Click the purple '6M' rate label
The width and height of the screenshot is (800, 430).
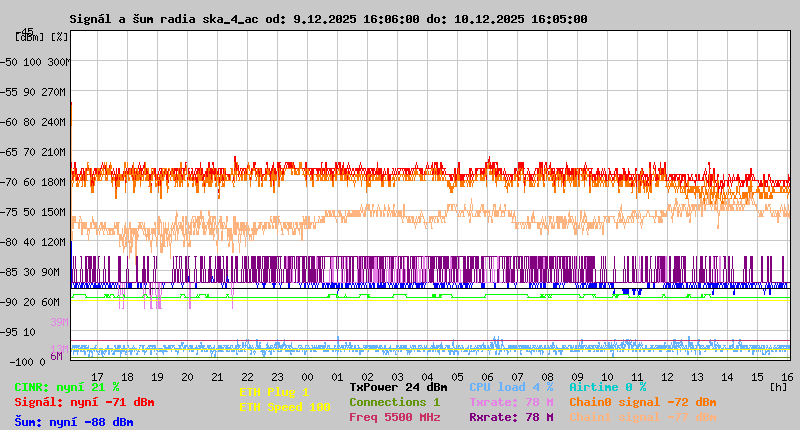[56, 356]
